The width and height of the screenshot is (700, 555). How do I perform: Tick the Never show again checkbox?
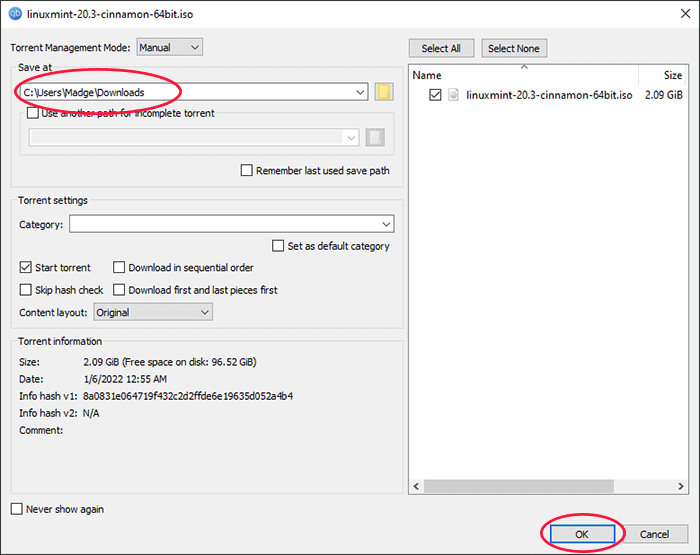17,509
